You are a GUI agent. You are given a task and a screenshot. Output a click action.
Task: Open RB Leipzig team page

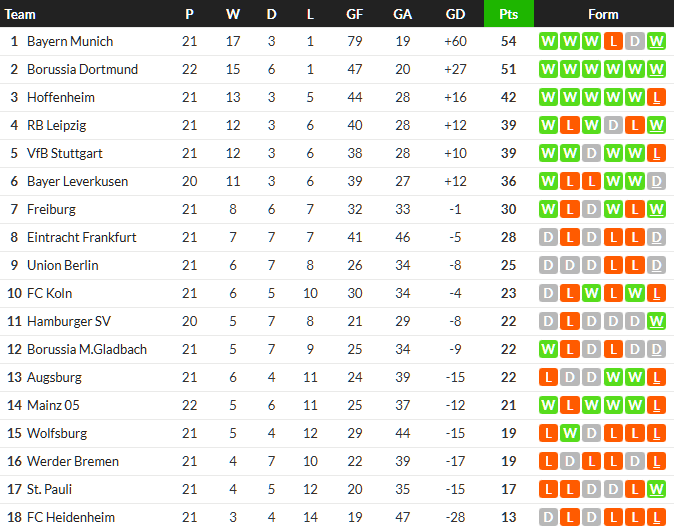pyautogui.click(x=57, y=126)
